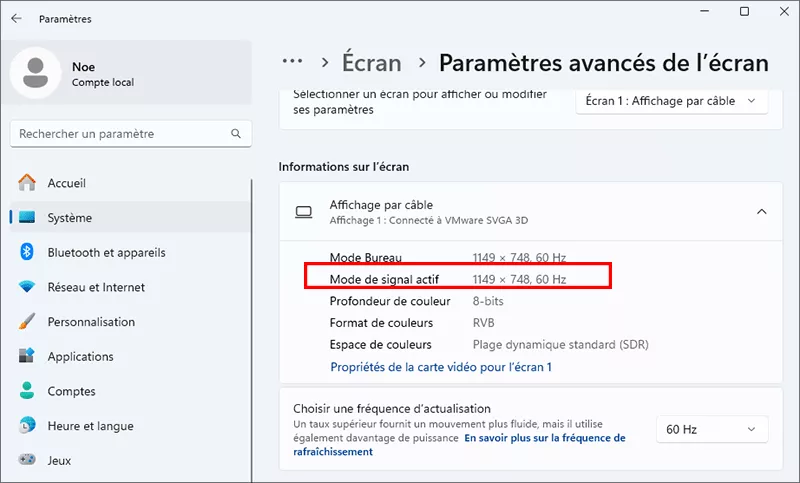The height and width of the screenshot is (483, 800).
Task: Open Accueil in the sidebar
Action: 130,183
